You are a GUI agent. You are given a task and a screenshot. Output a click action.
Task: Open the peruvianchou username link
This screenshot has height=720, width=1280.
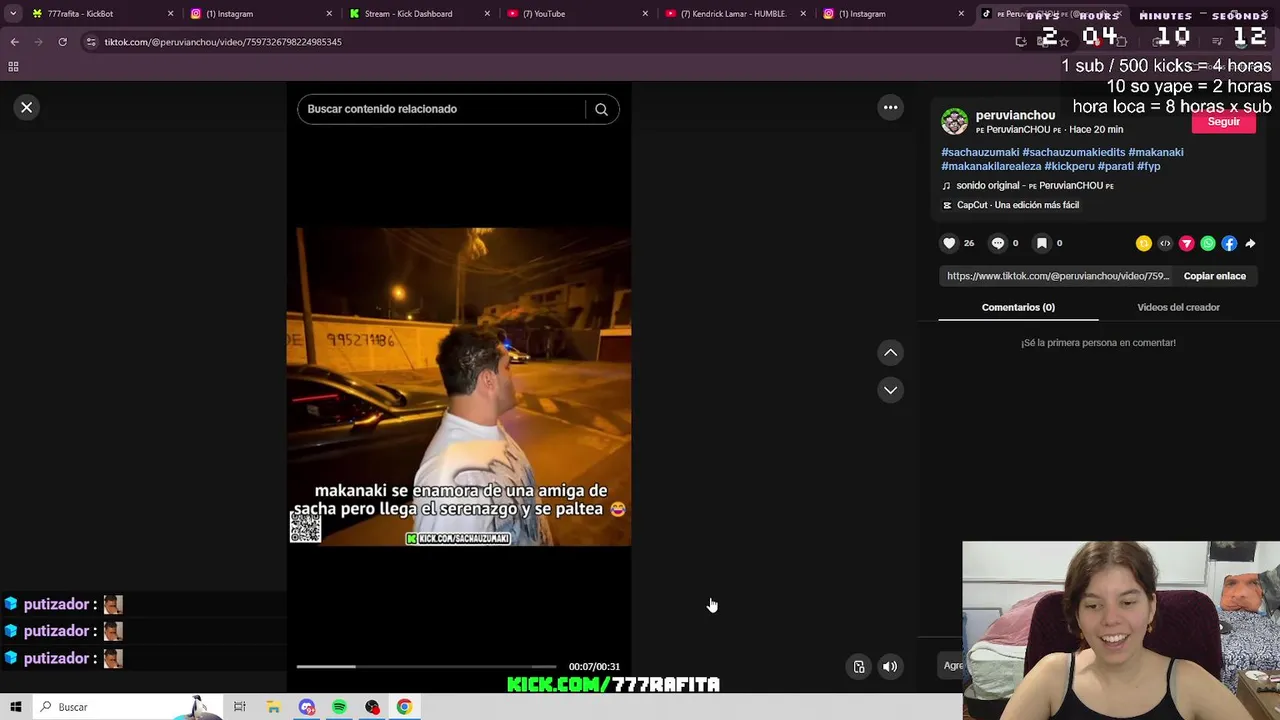click(x=1015, y=115)
